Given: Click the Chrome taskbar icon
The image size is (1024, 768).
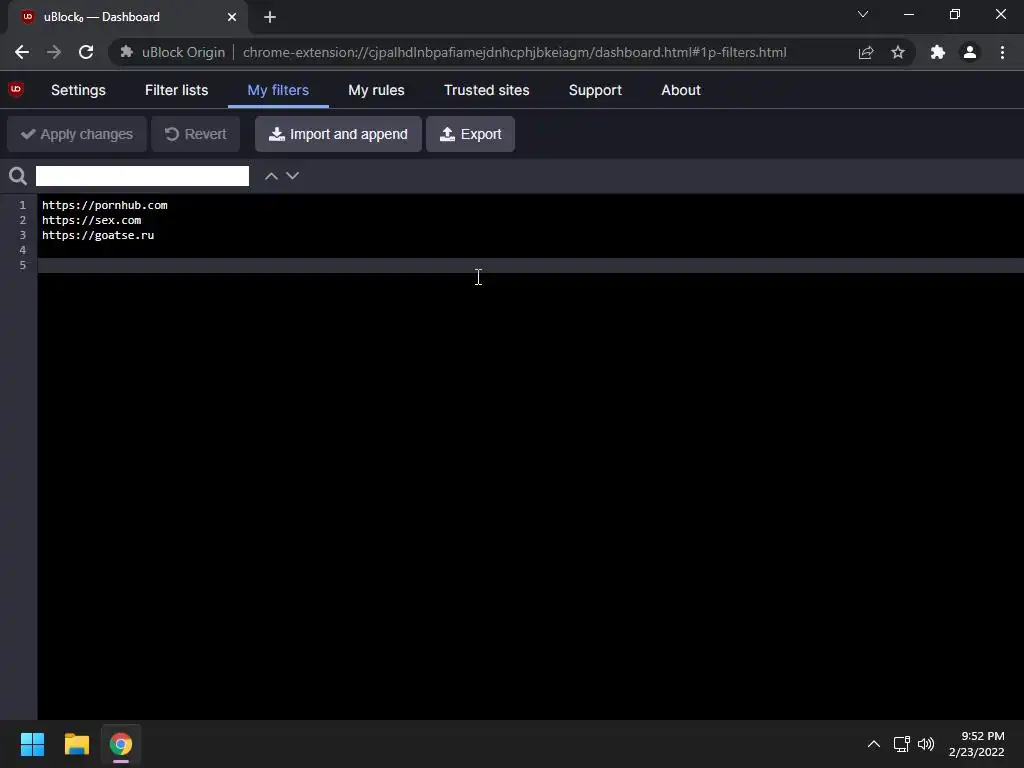Looking at the screenshot, I should point(121,744).
